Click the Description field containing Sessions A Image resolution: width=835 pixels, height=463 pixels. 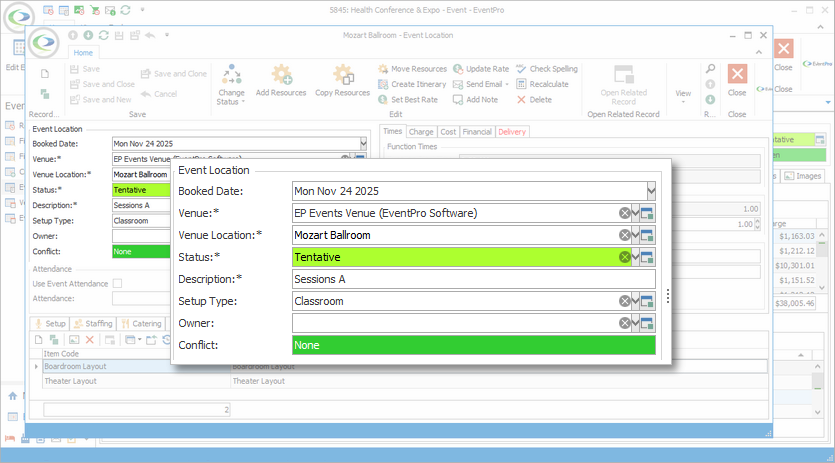point(474,279)
